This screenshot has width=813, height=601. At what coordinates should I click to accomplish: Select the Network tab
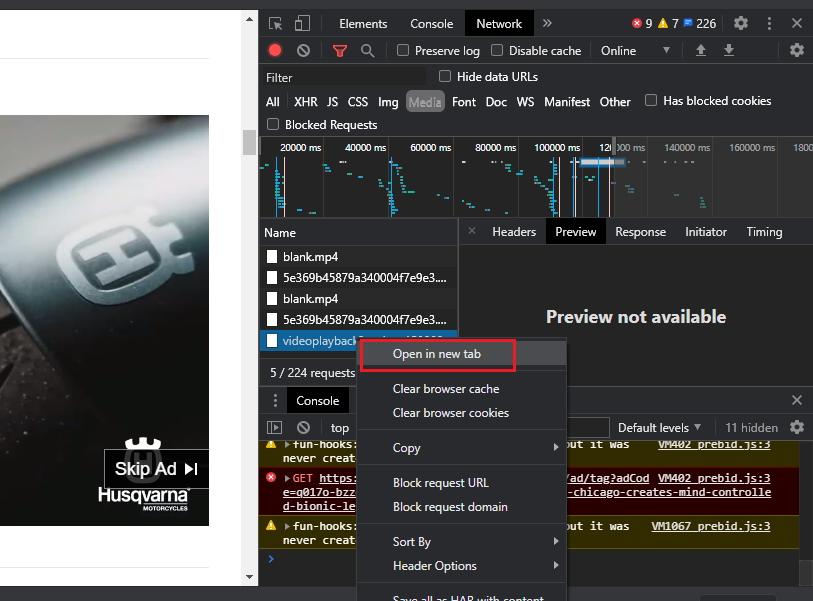tap(499, 24)
